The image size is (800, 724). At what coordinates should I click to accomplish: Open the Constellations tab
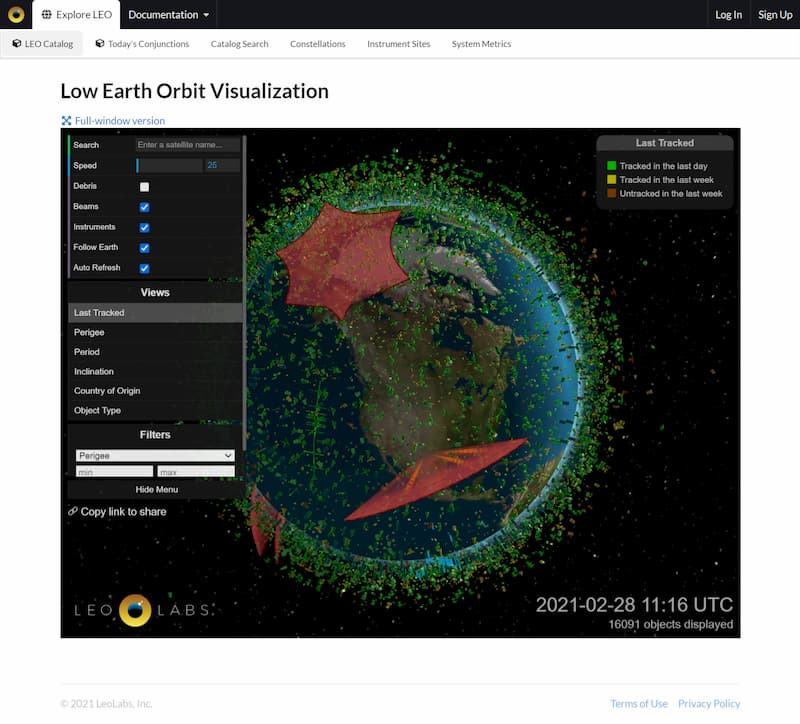pyautogui.click(x=317, y=44)
